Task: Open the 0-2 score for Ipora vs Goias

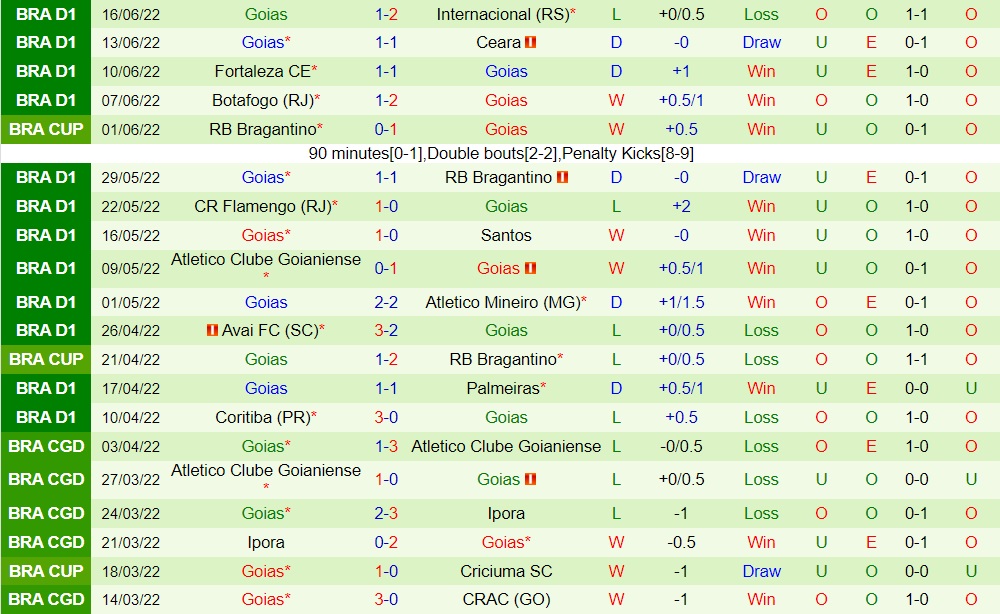Action: pyautogui.click(x=386, y=542)
